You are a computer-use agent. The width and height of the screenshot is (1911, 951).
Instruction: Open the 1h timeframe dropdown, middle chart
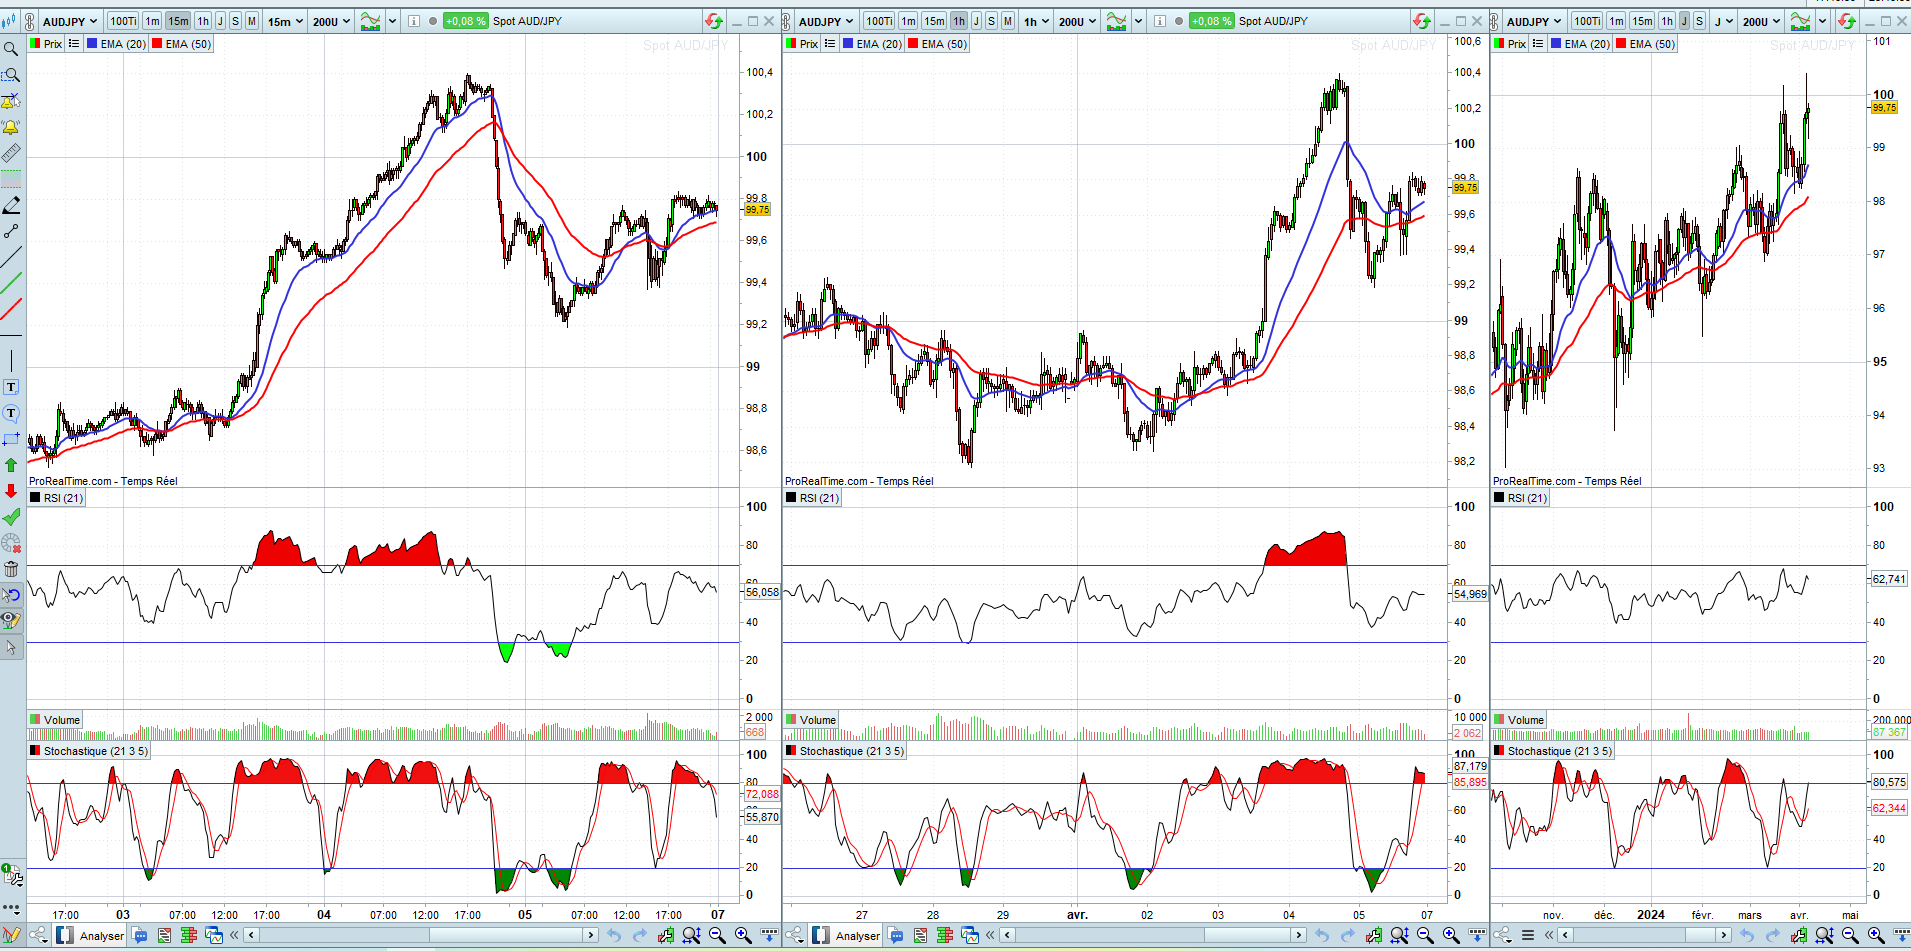(x=1036, y=21)
